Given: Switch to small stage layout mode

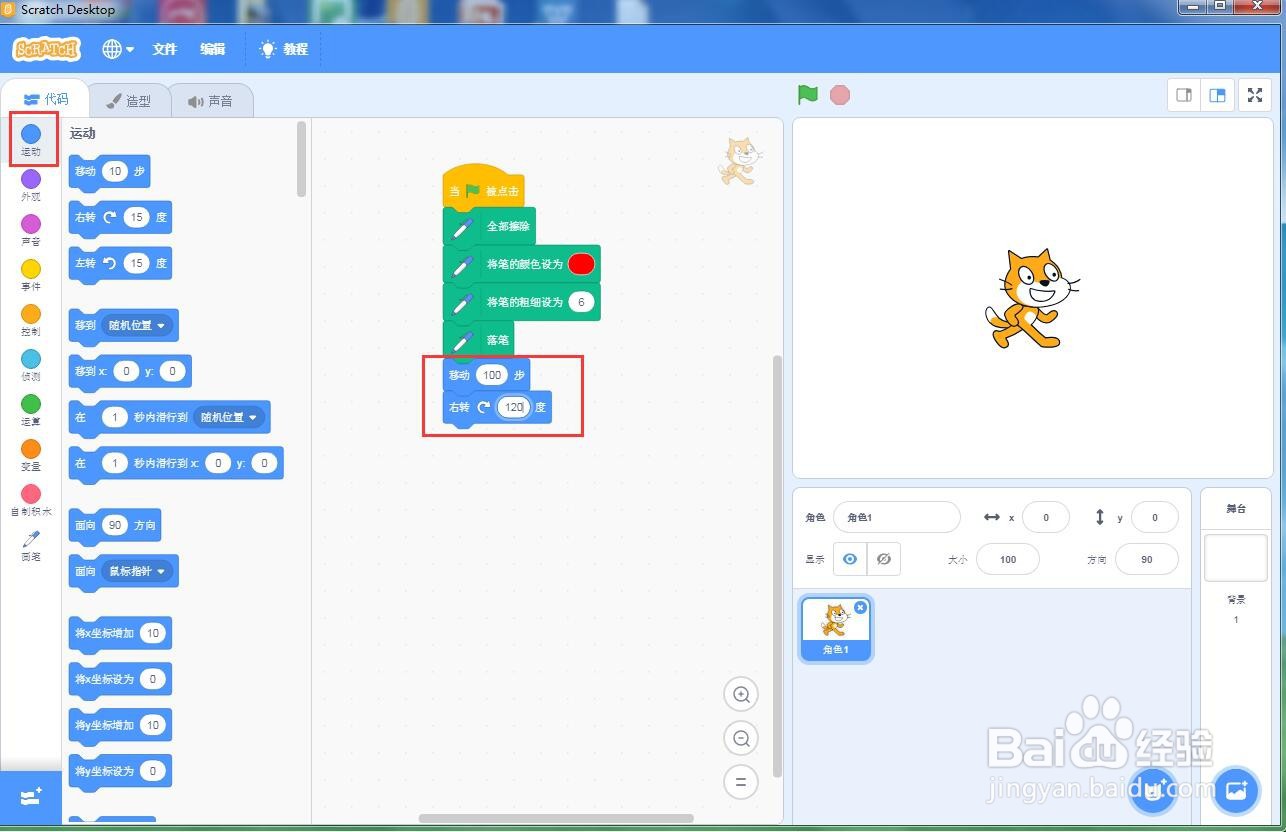Looking at the screenshot, I should 1184,94.
